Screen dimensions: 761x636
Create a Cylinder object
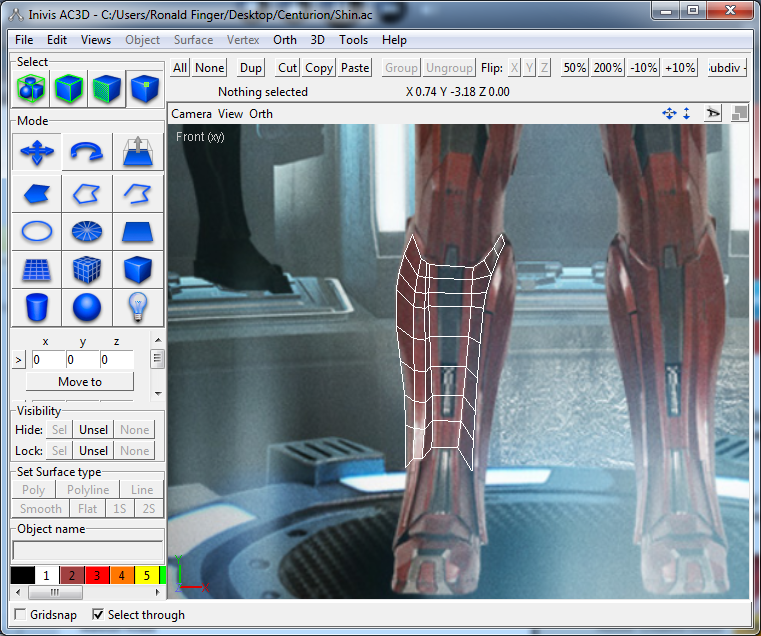[x=37, y=307]
